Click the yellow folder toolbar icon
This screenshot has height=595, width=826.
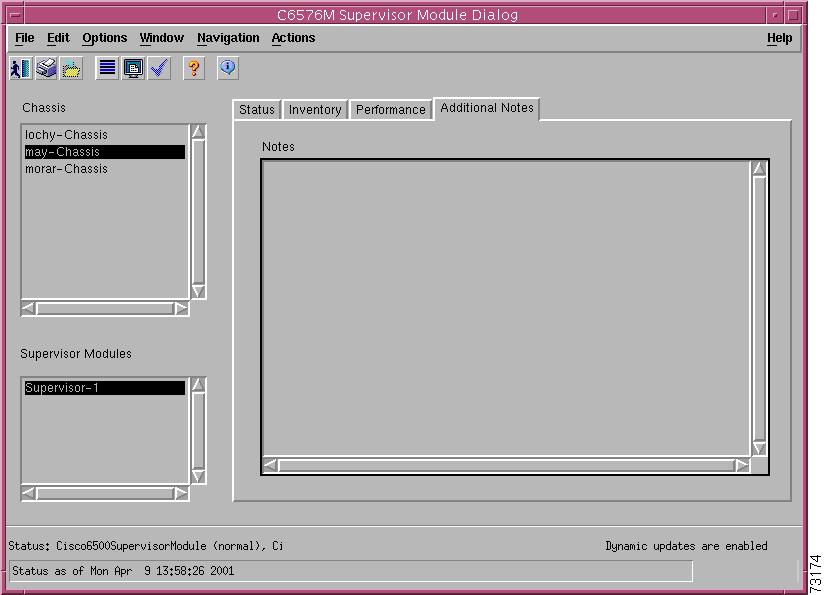pyautogui.click(x=72, y=69)
